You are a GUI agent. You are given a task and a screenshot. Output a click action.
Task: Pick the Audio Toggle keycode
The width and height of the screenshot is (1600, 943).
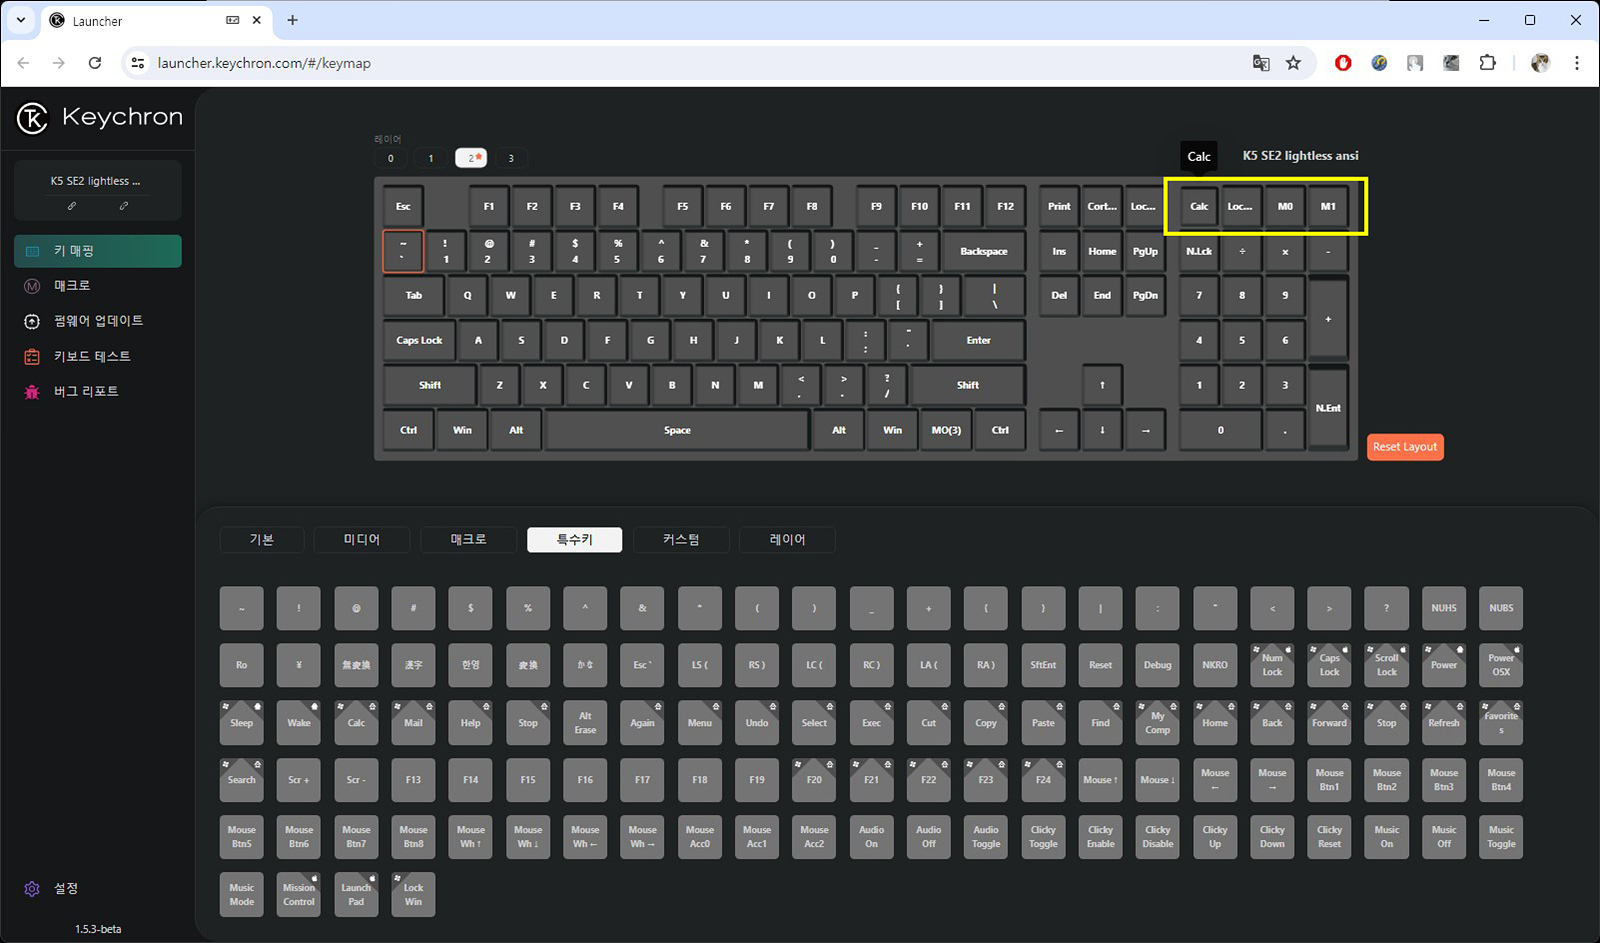pyautogui.click(x=986, y=836)
